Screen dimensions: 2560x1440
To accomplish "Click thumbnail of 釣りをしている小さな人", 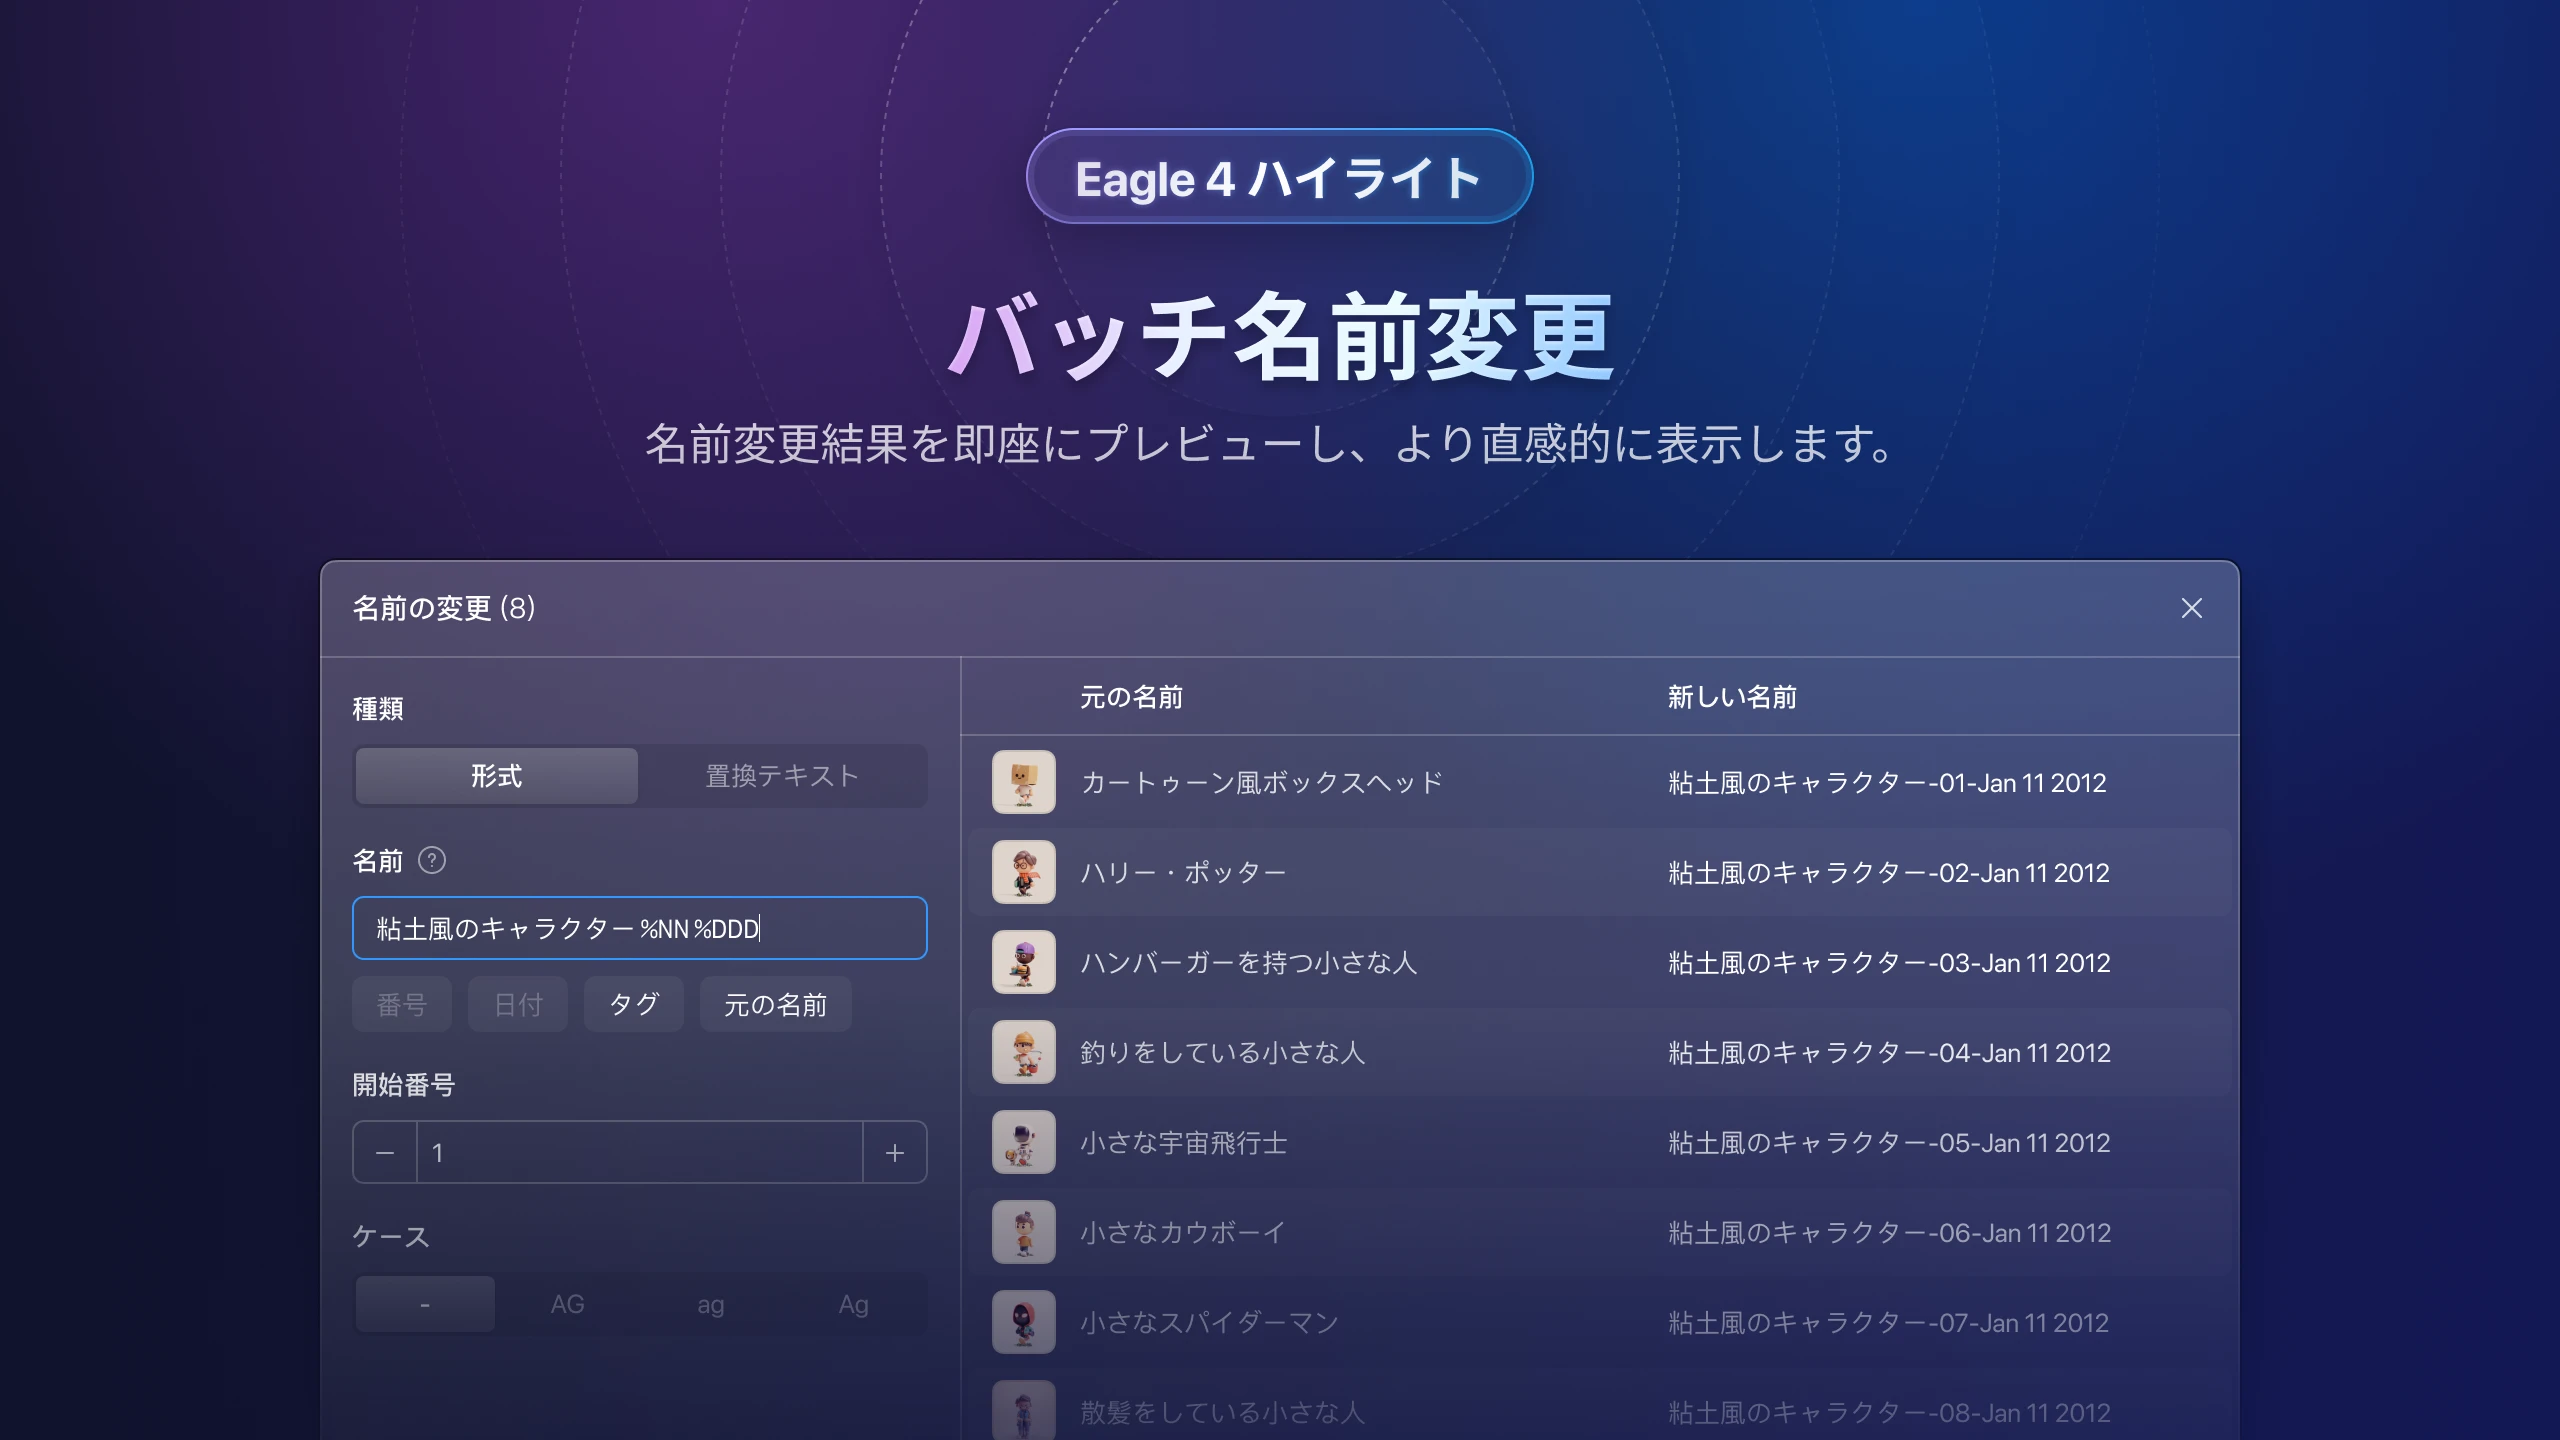I will [x=1023, y=1052].
